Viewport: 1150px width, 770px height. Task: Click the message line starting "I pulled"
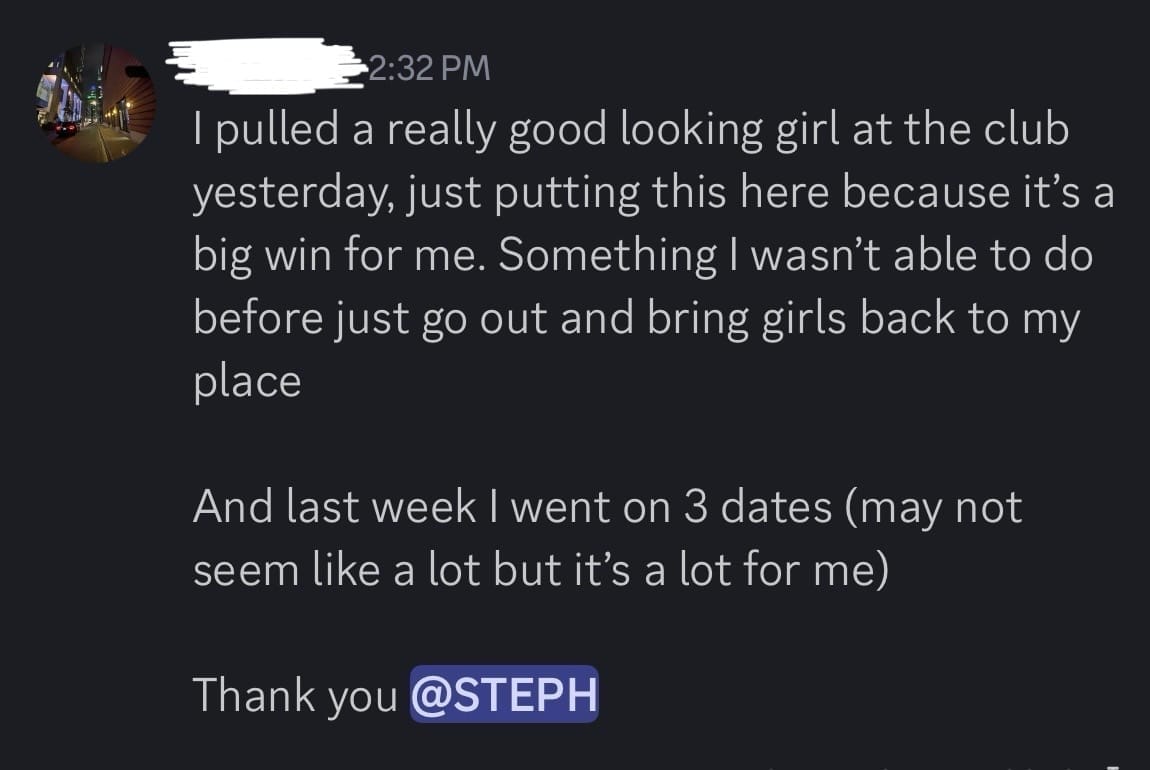coord(630,130)
